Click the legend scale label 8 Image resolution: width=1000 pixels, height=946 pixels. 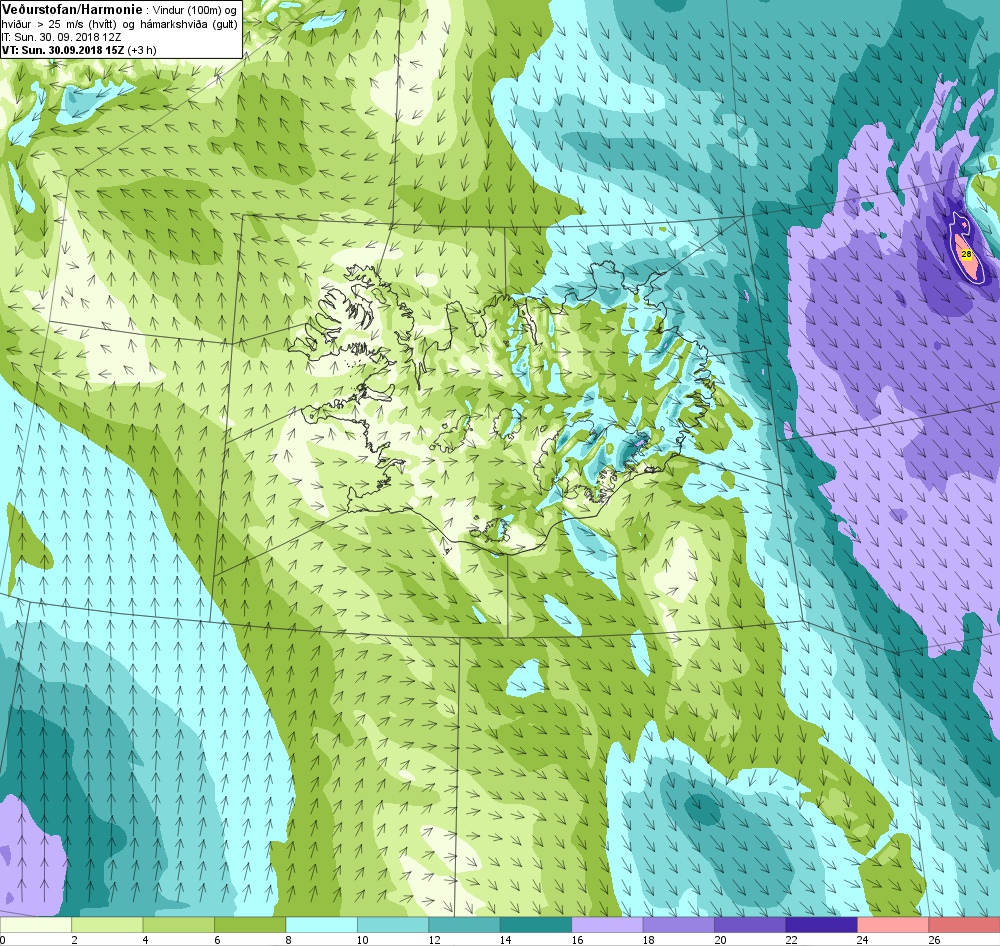(x=289, y=940)
